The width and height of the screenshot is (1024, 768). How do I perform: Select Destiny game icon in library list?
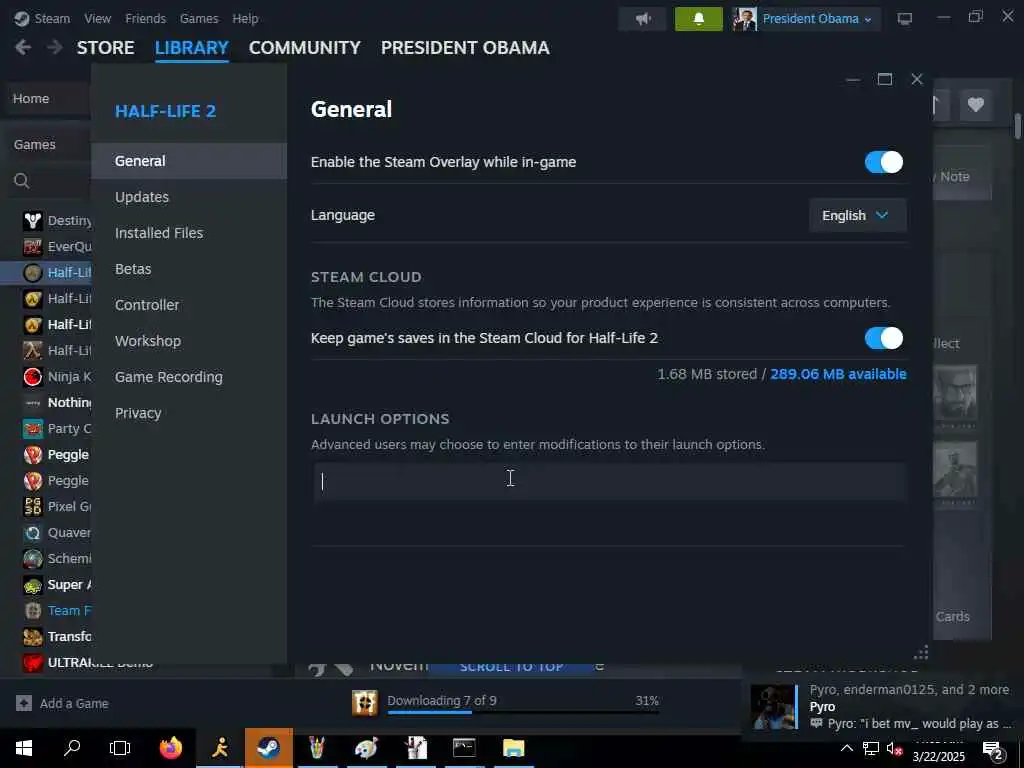pos(33,221)
